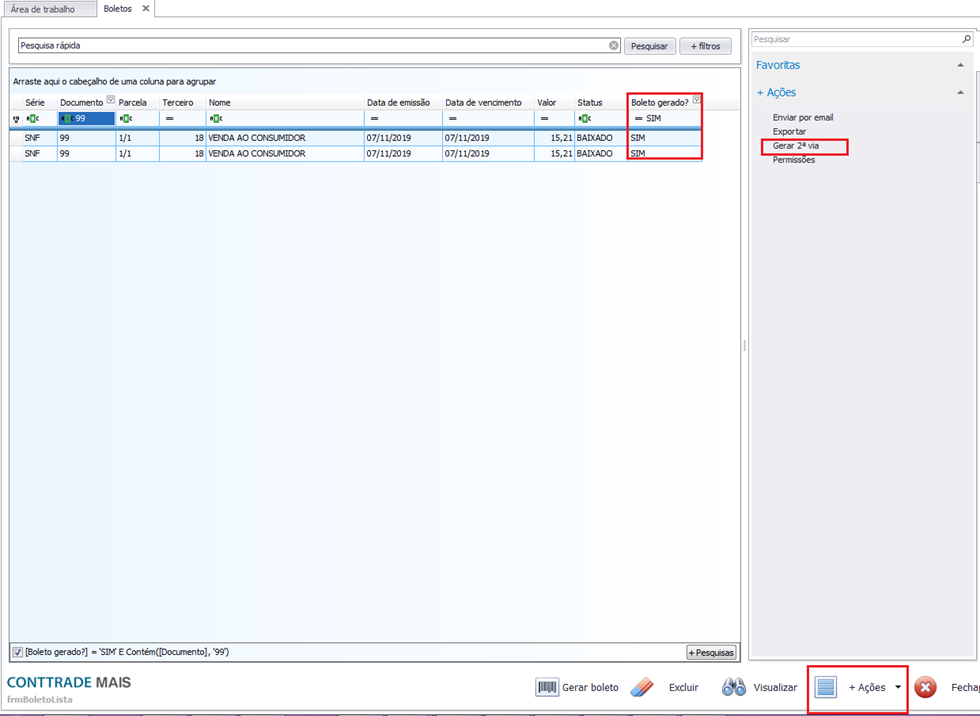This screenshot has width=980, height=716.
Task: Click the vertical splitter handle between the grid and side panel
Action: 744,345
